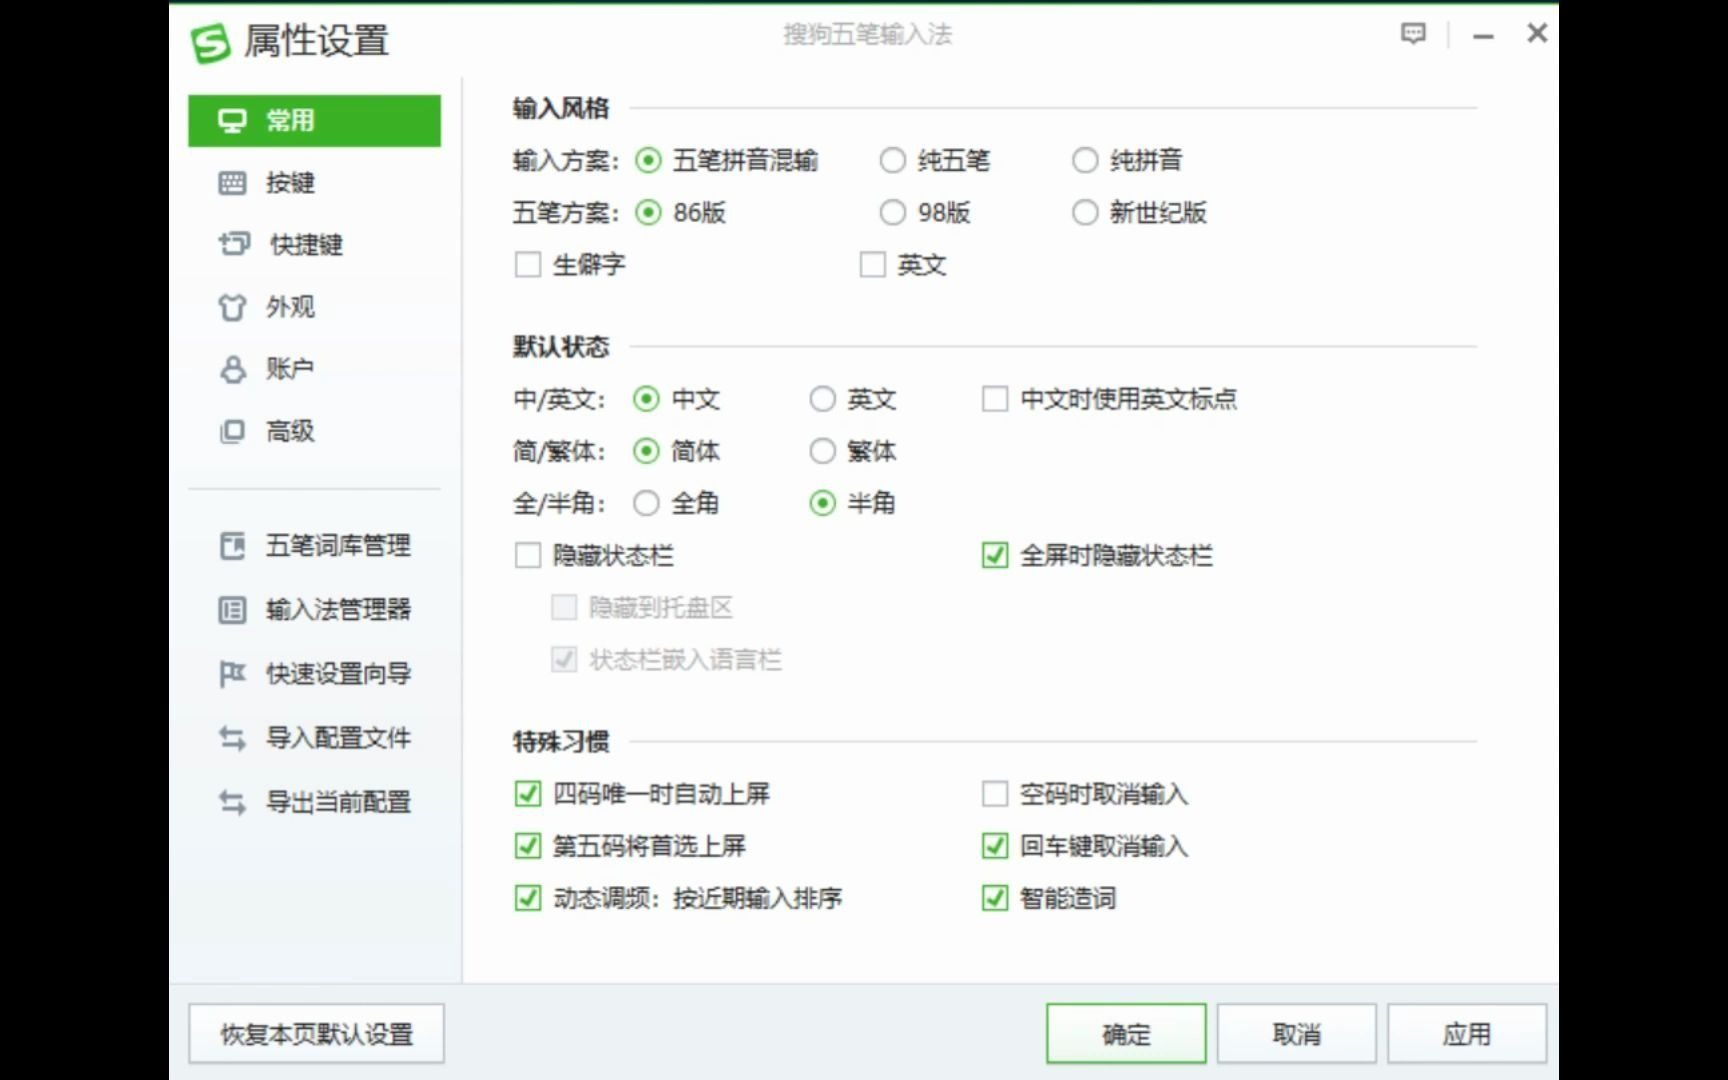
Task: Click the 账户 account person icon
Action: (x=232, y=368)
